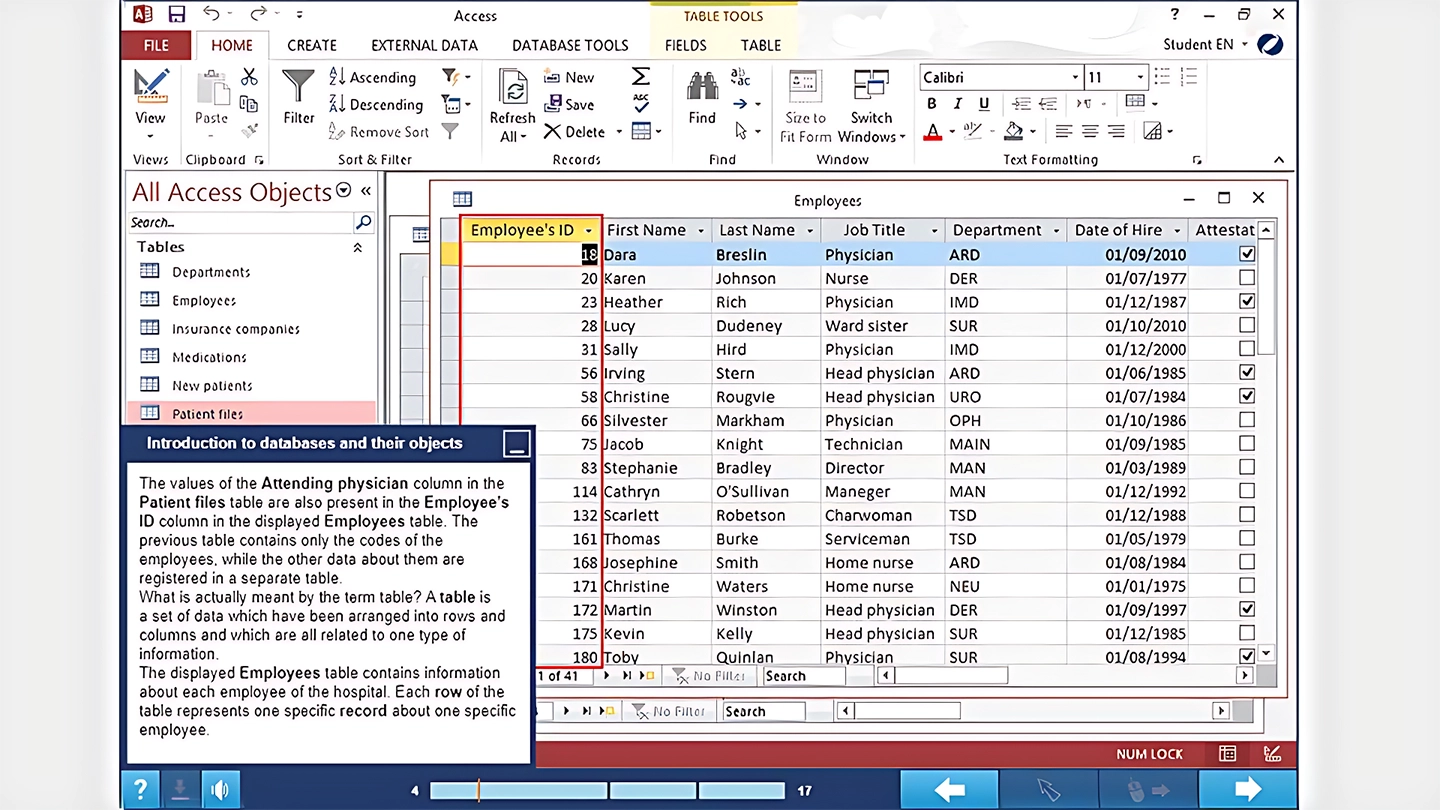Toggle Attestation checkbox for Jacob Knight
This screenshot has width=1440, height=810.
(1247, 443)
